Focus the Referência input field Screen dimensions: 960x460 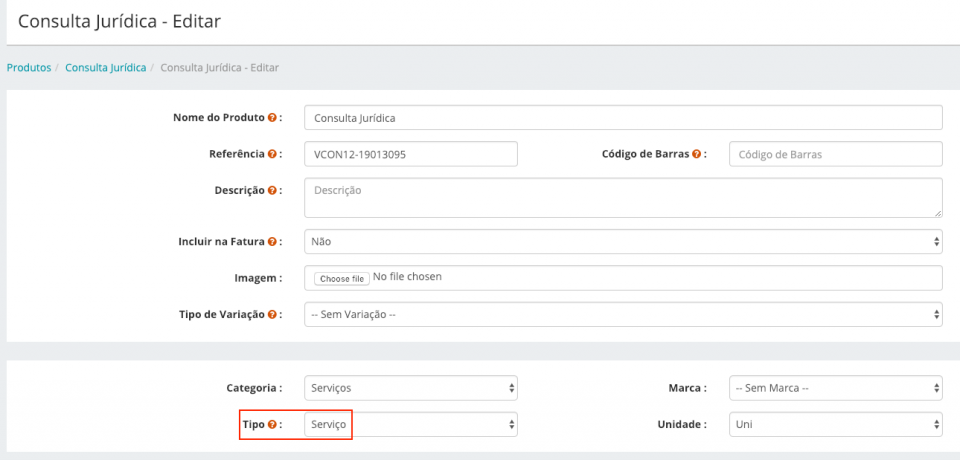(x=410, y=155)
